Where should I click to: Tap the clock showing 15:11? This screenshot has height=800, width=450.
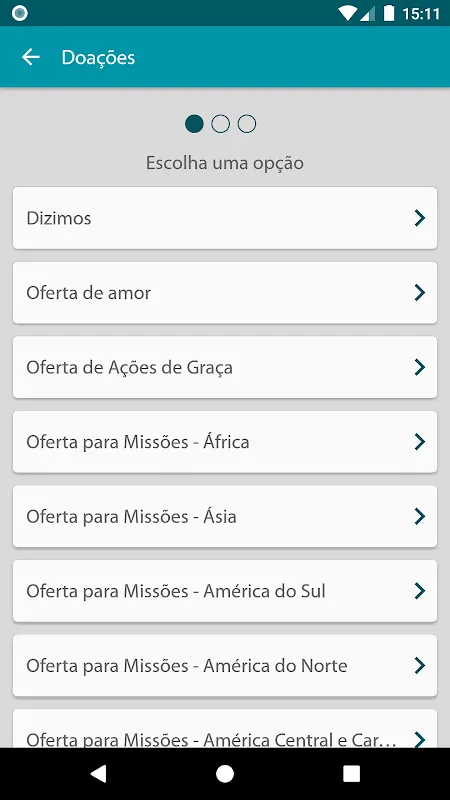click(421, 14)
